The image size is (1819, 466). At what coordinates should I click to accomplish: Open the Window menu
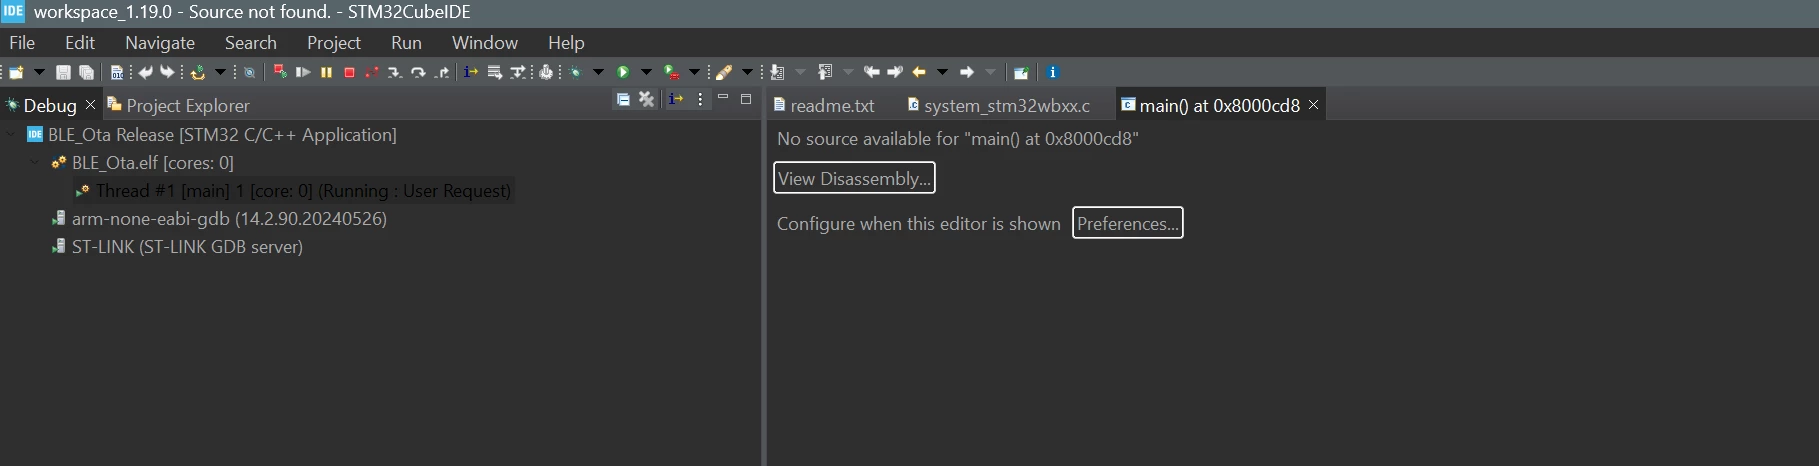pyautogui.click(x=485, y=43)
